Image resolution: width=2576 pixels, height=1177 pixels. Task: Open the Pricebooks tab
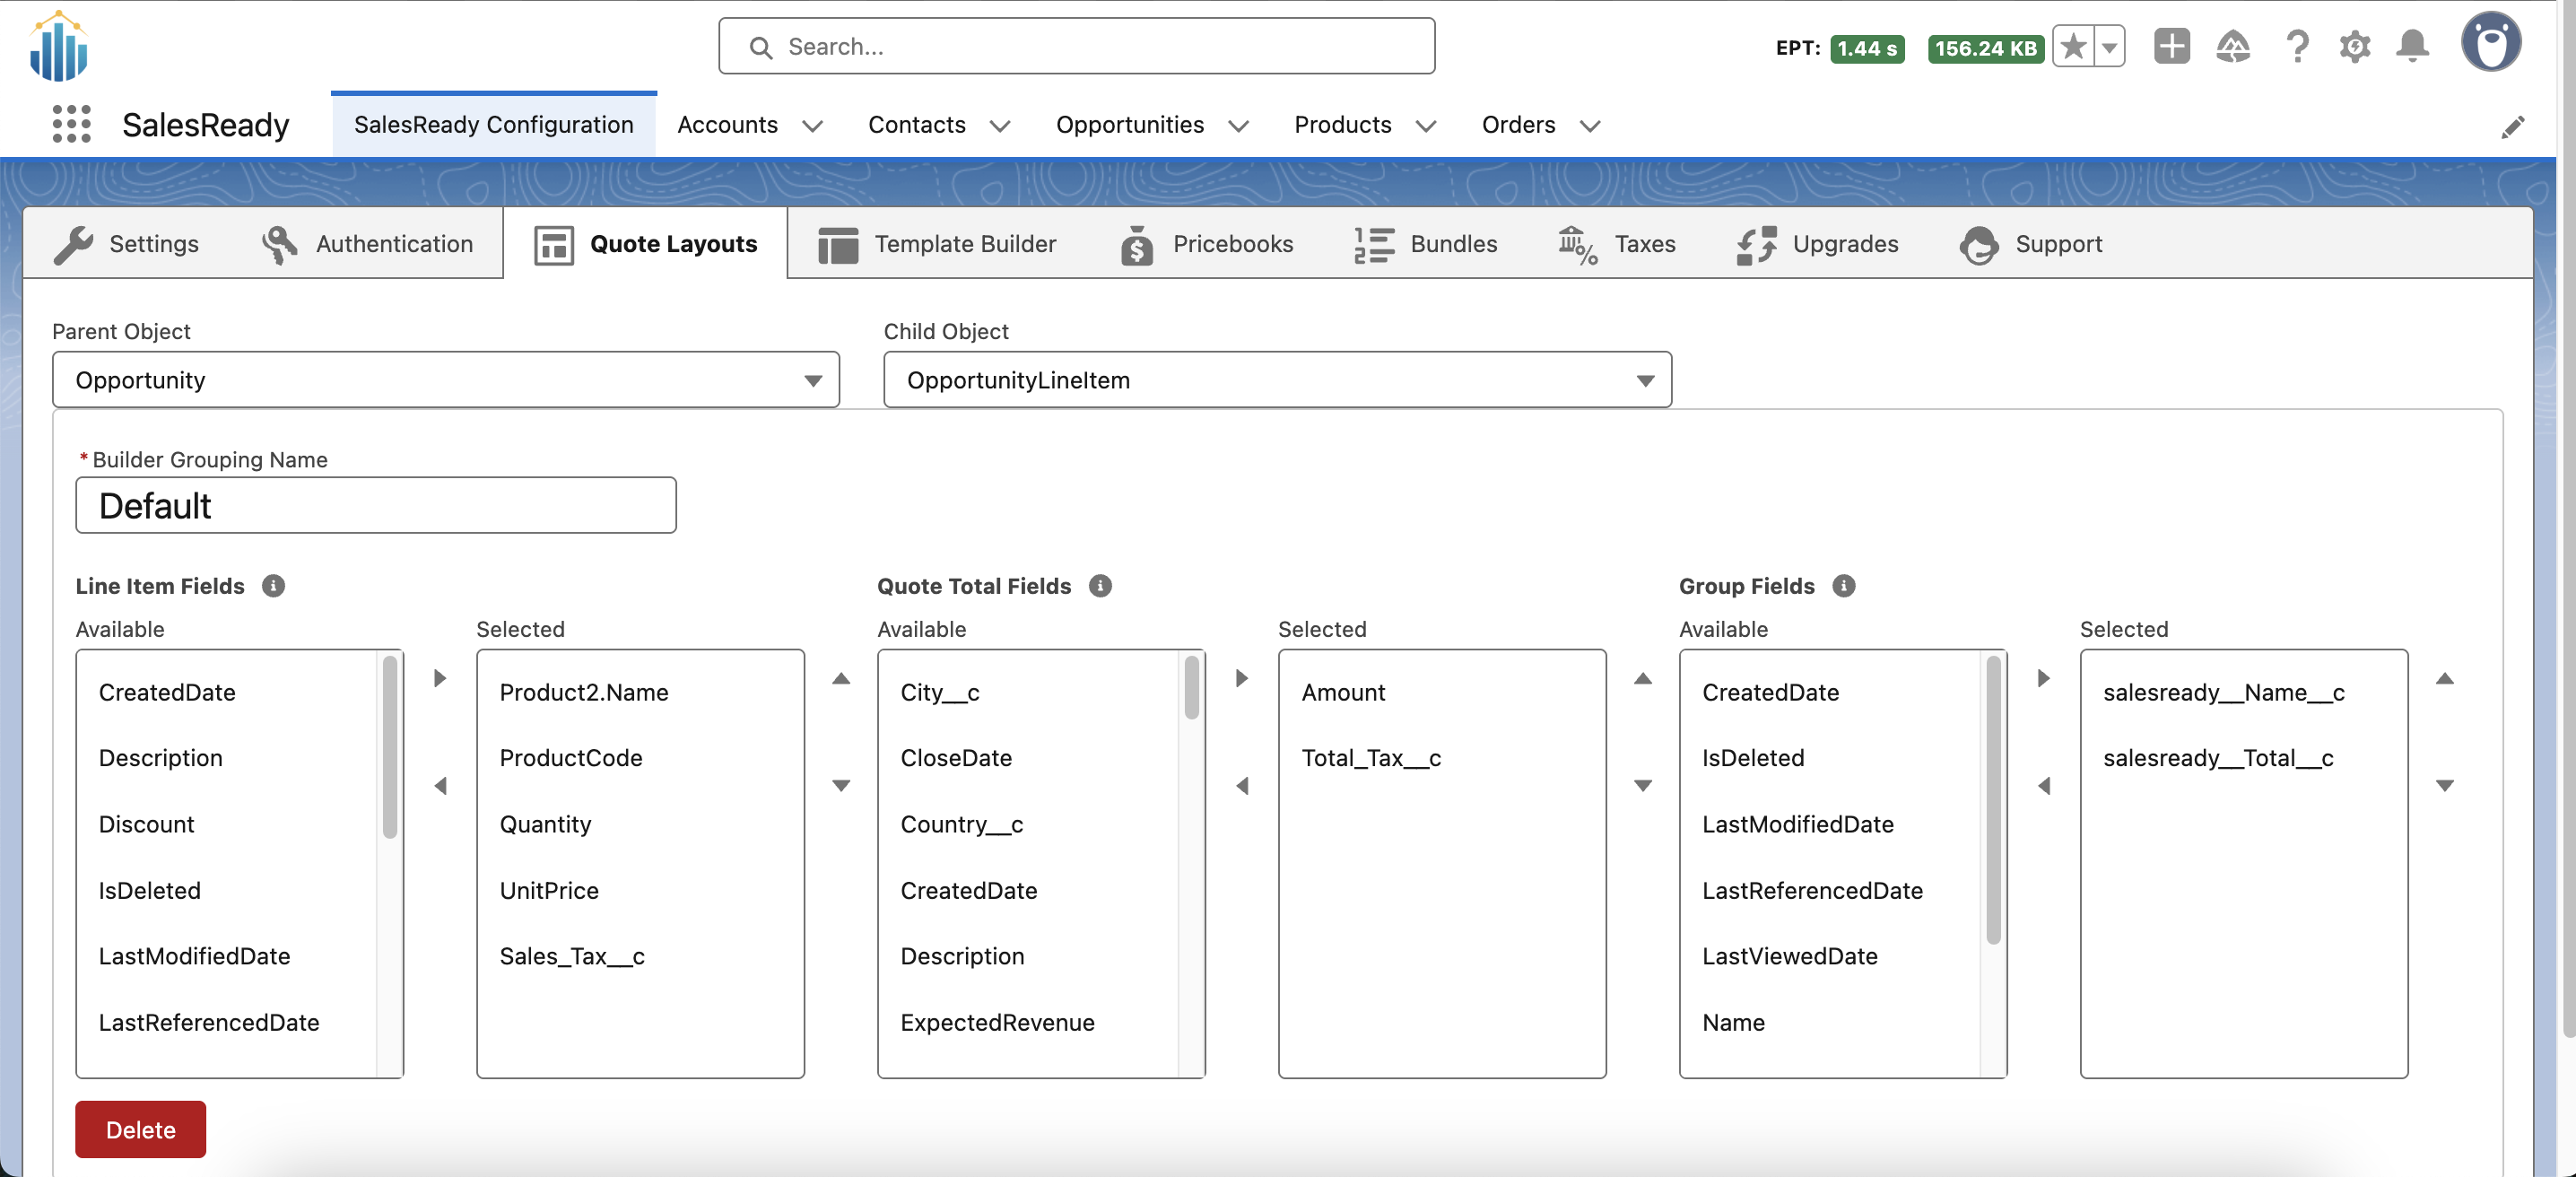pyautogui.click(x=1208, y=244)
